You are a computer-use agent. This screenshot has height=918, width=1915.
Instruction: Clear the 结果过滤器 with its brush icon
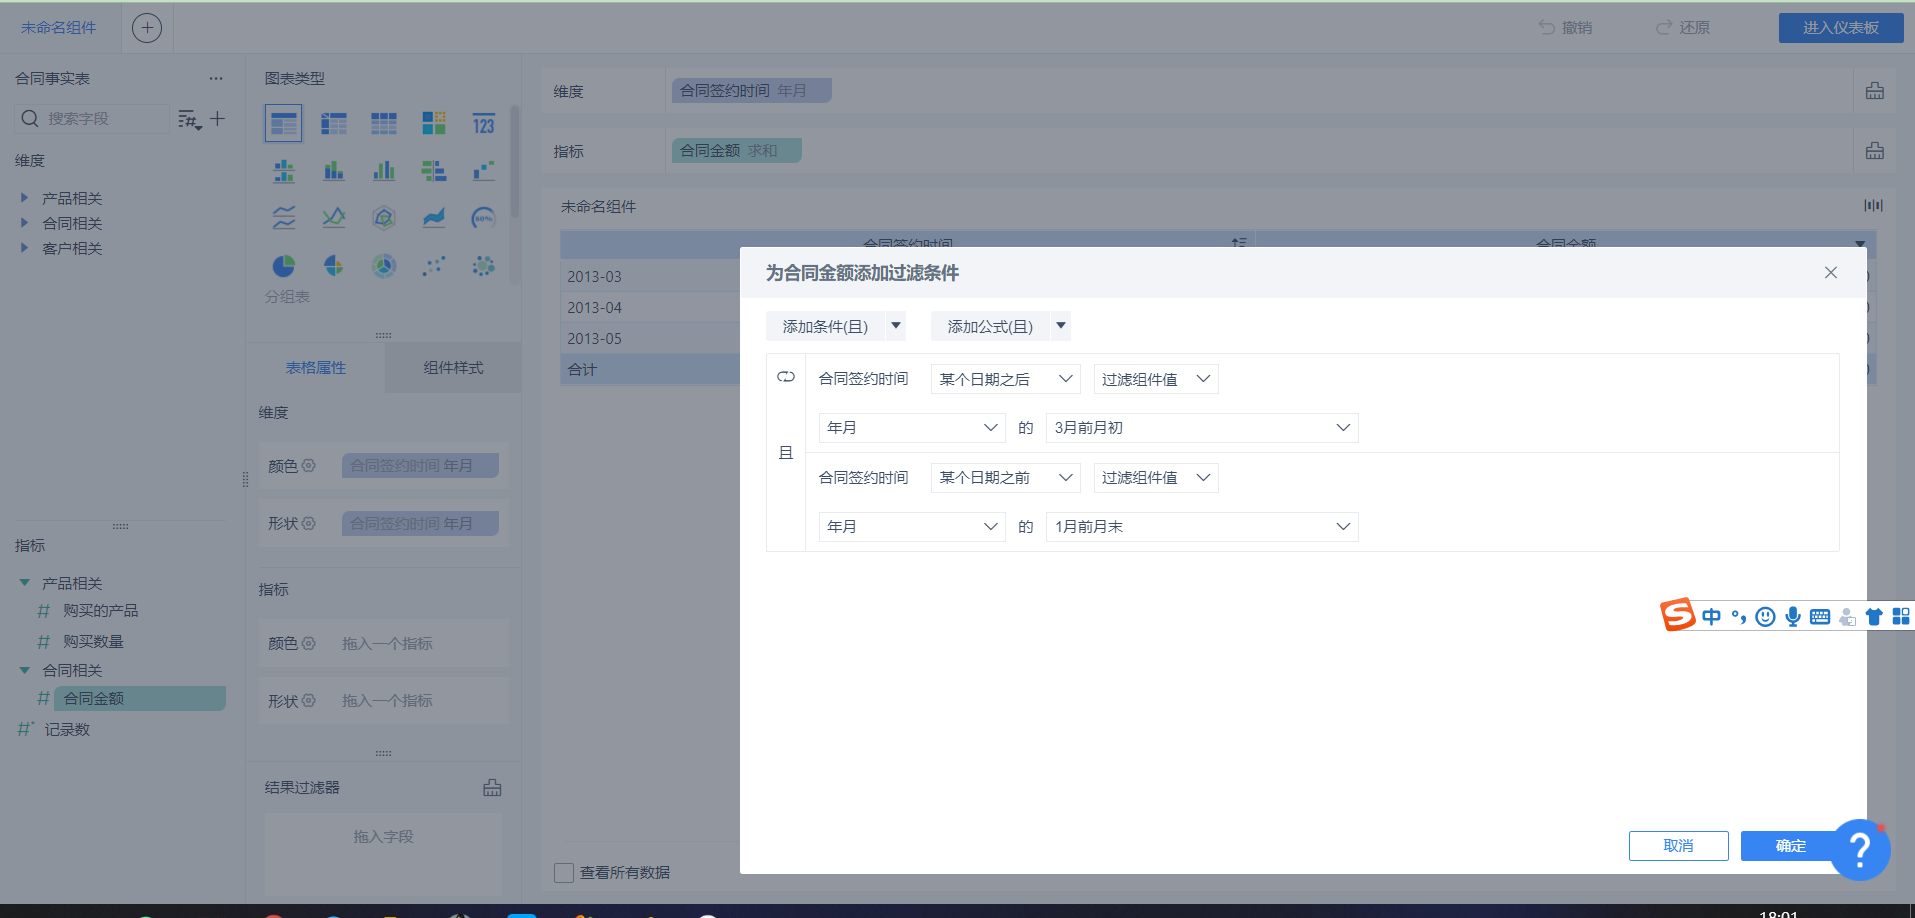492,788
